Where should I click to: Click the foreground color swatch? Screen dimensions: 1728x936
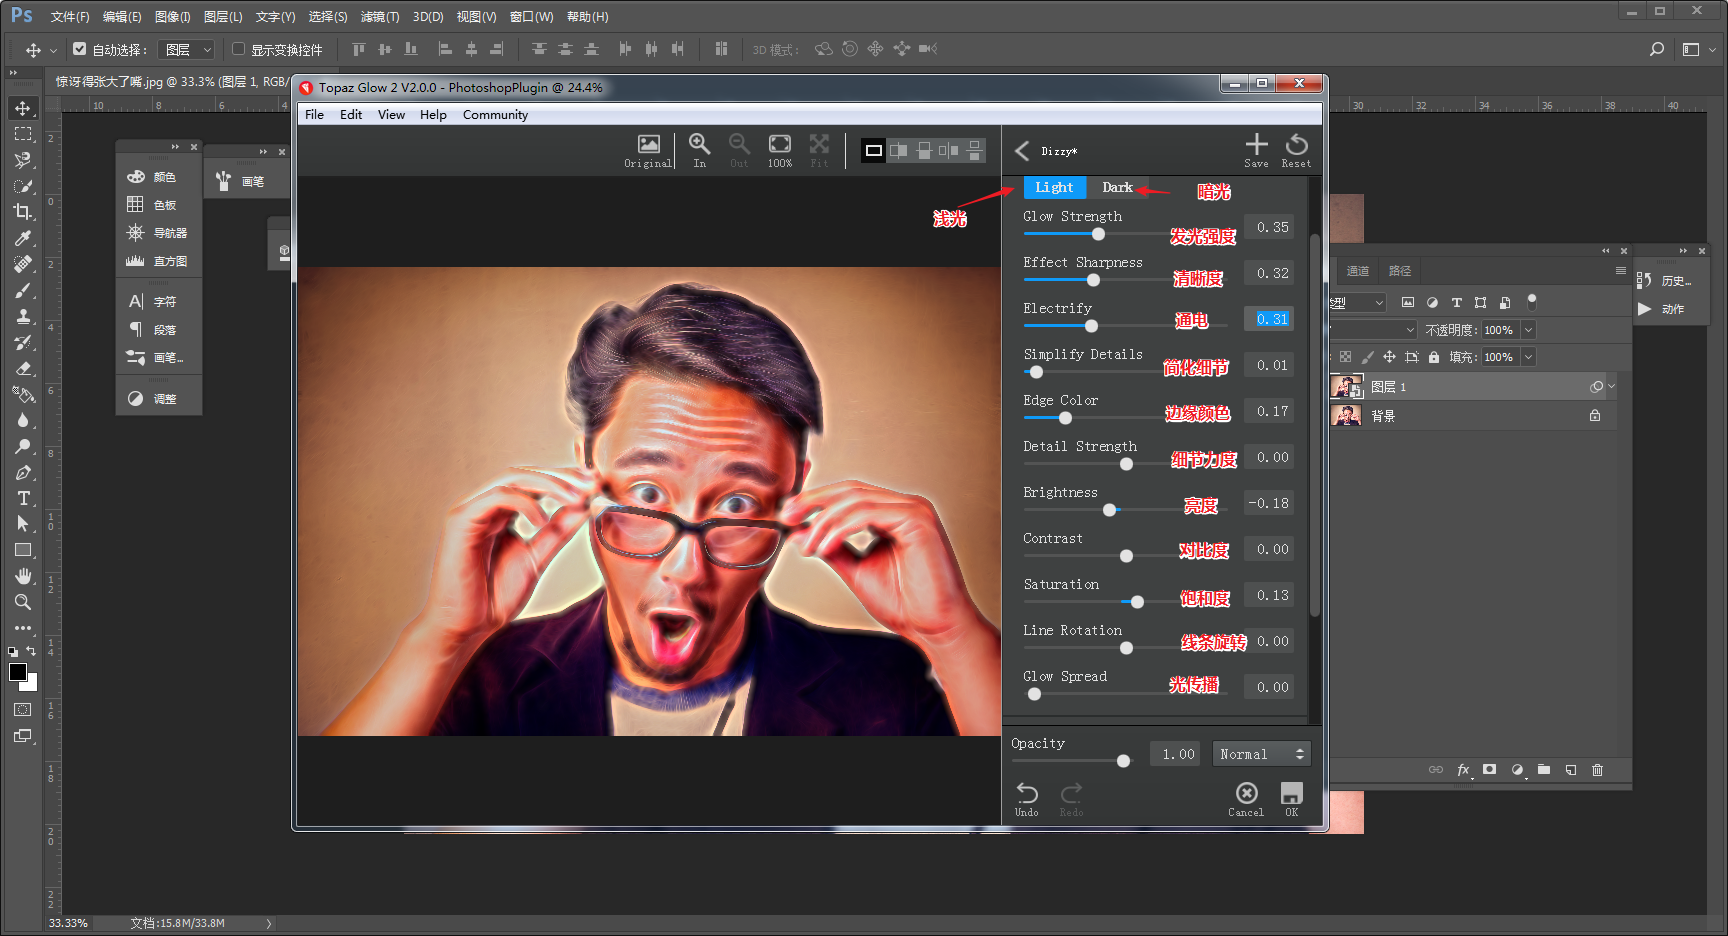[x=18, y=672]
